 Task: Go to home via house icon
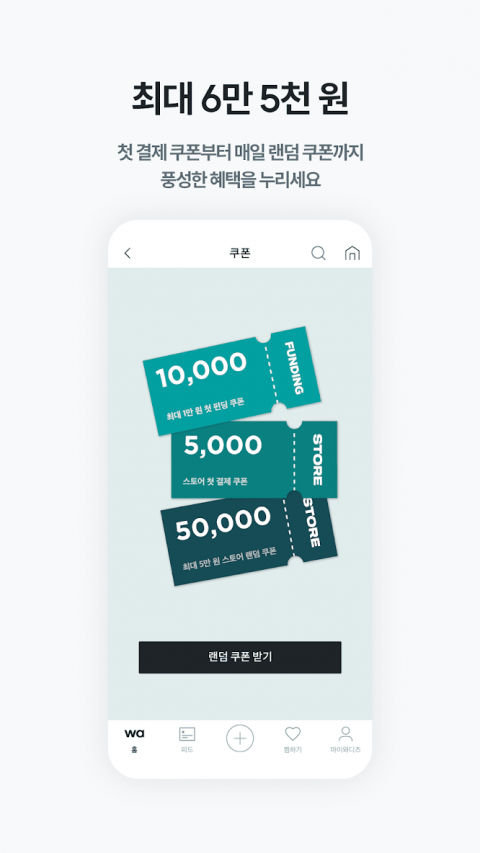pyautogui.click(x=353, y=254)
